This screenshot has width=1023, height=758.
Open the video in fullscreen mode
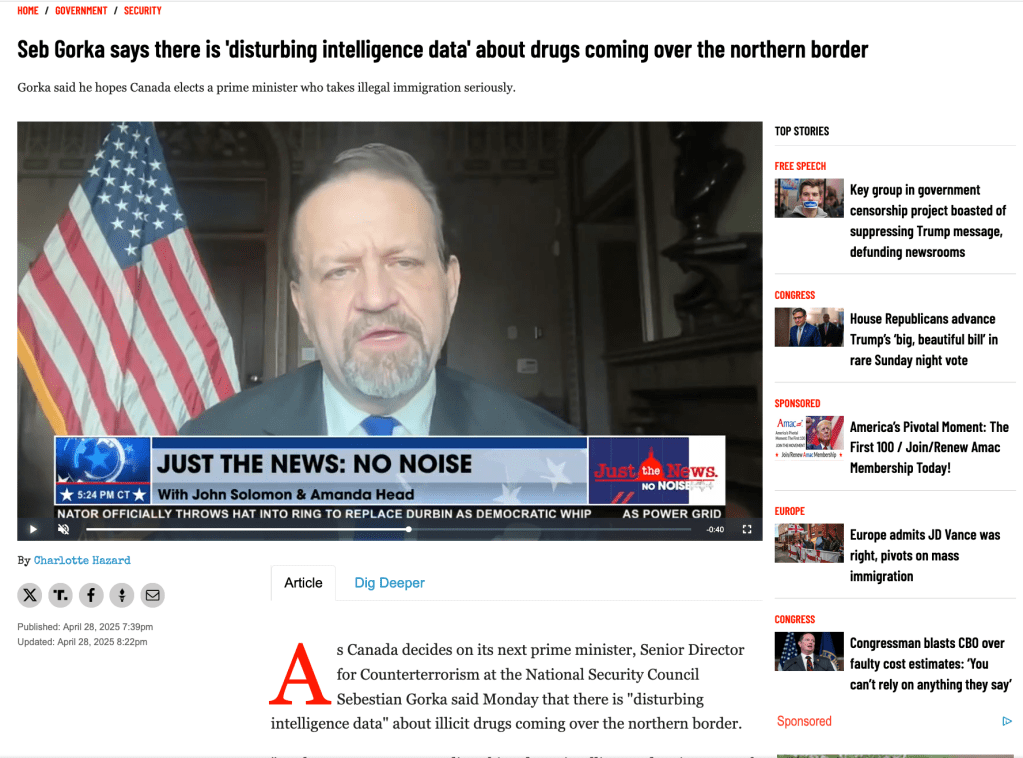[x=747, y=529]
